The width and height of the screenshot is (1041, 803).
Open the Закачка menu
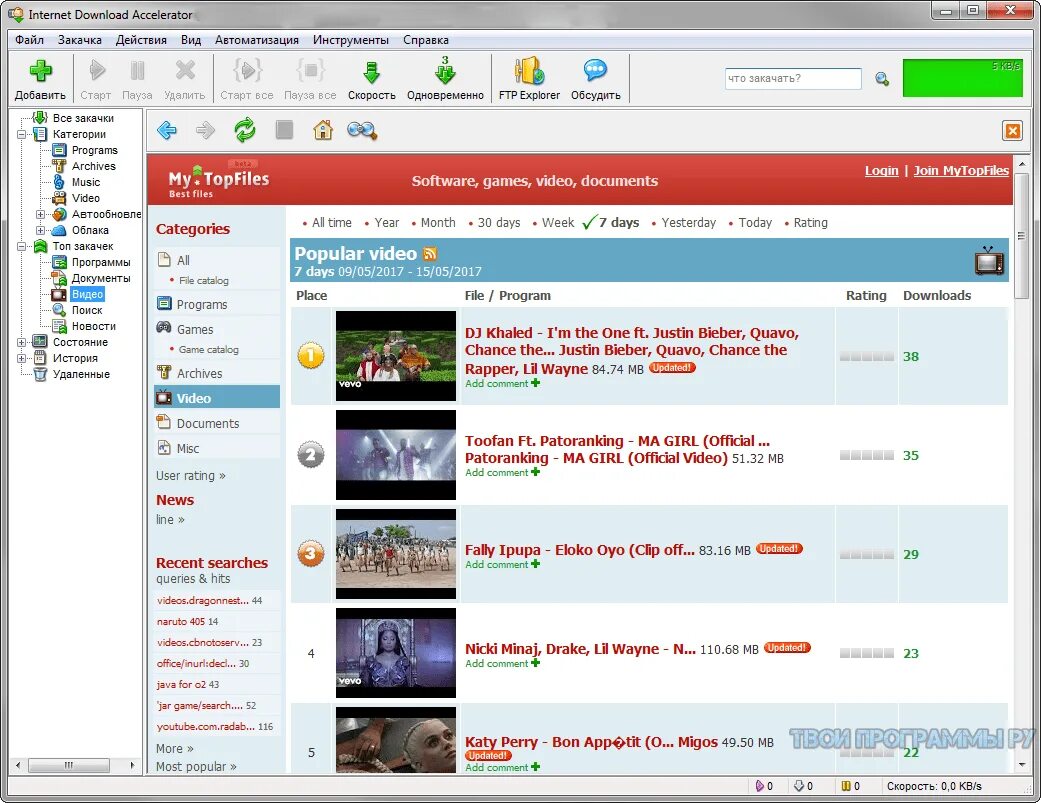pyautogui.click(x=80, y=40)
